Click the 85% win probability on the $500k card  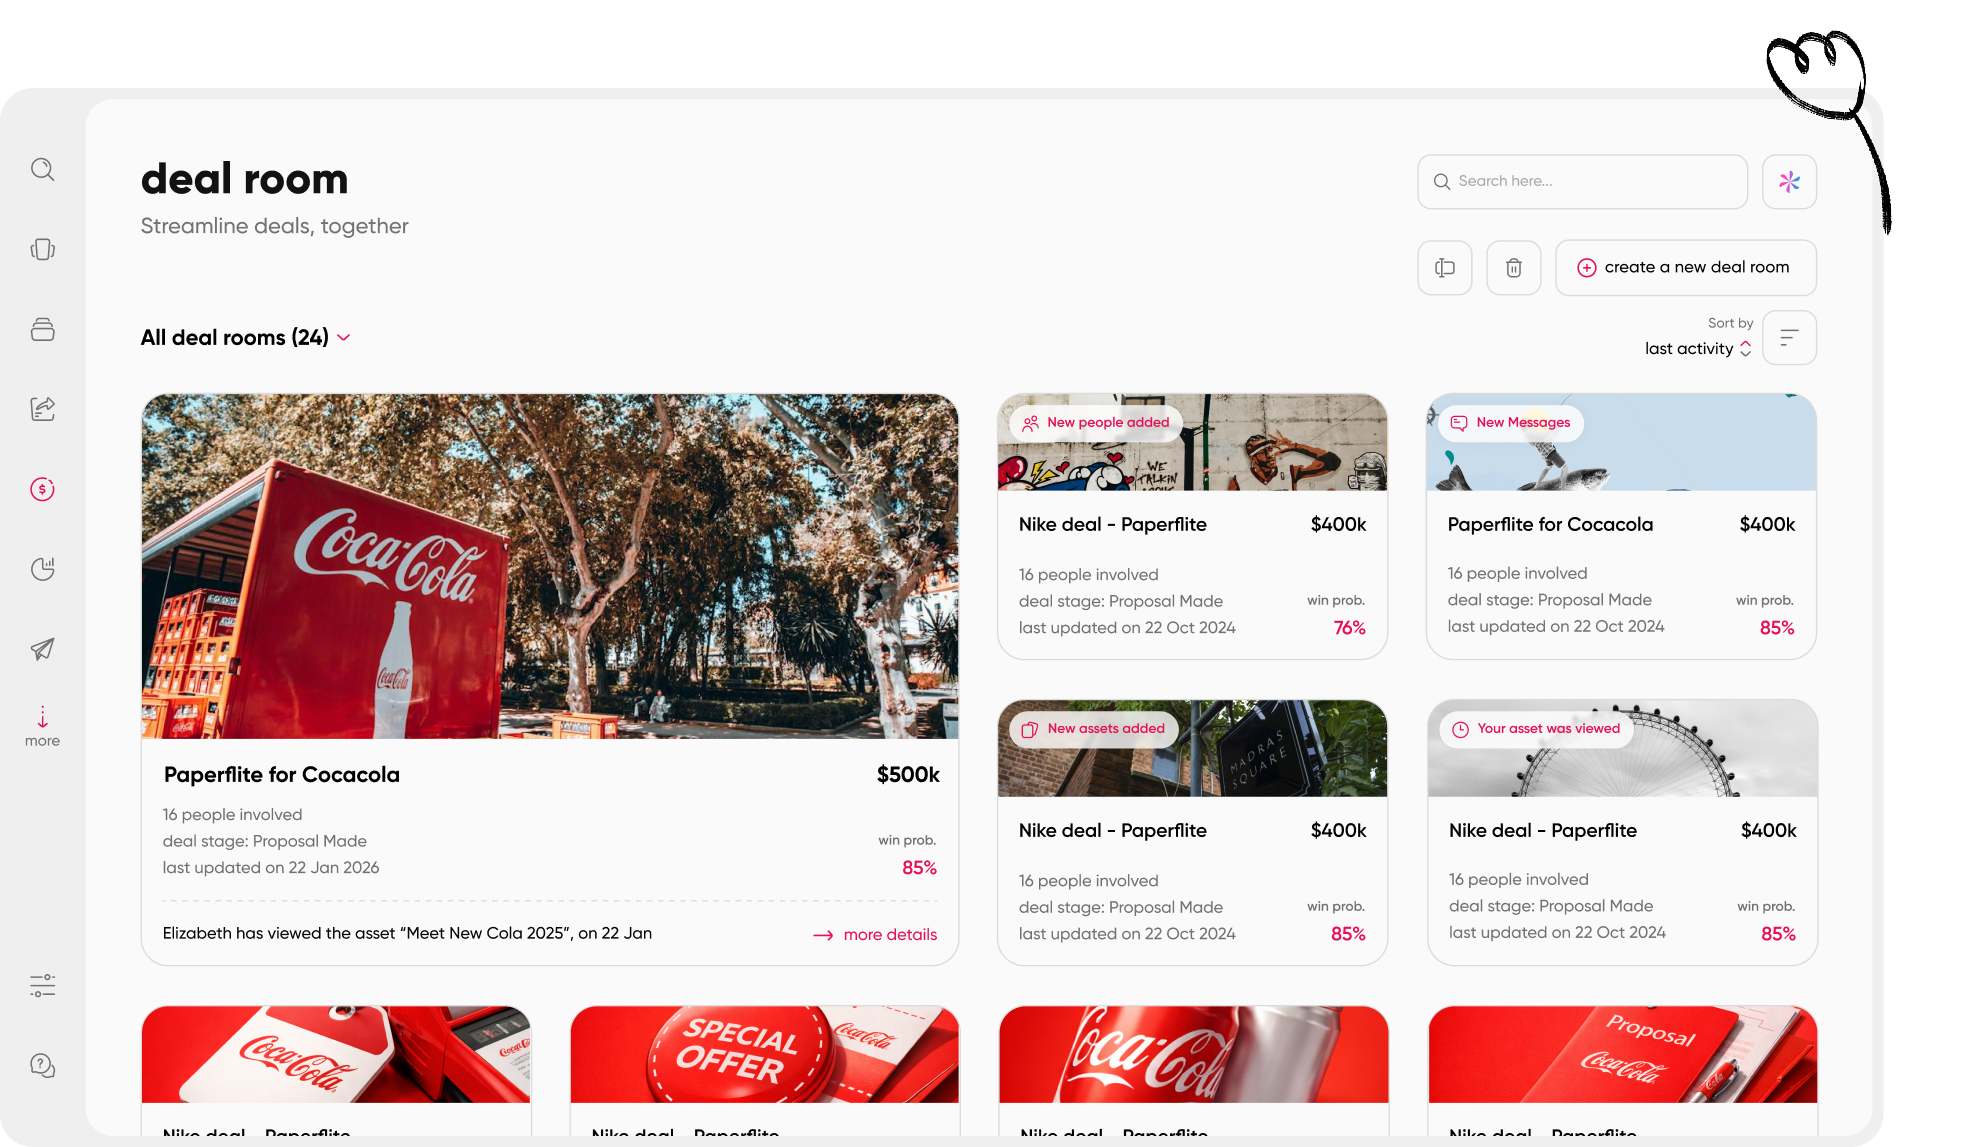point(919,868)
